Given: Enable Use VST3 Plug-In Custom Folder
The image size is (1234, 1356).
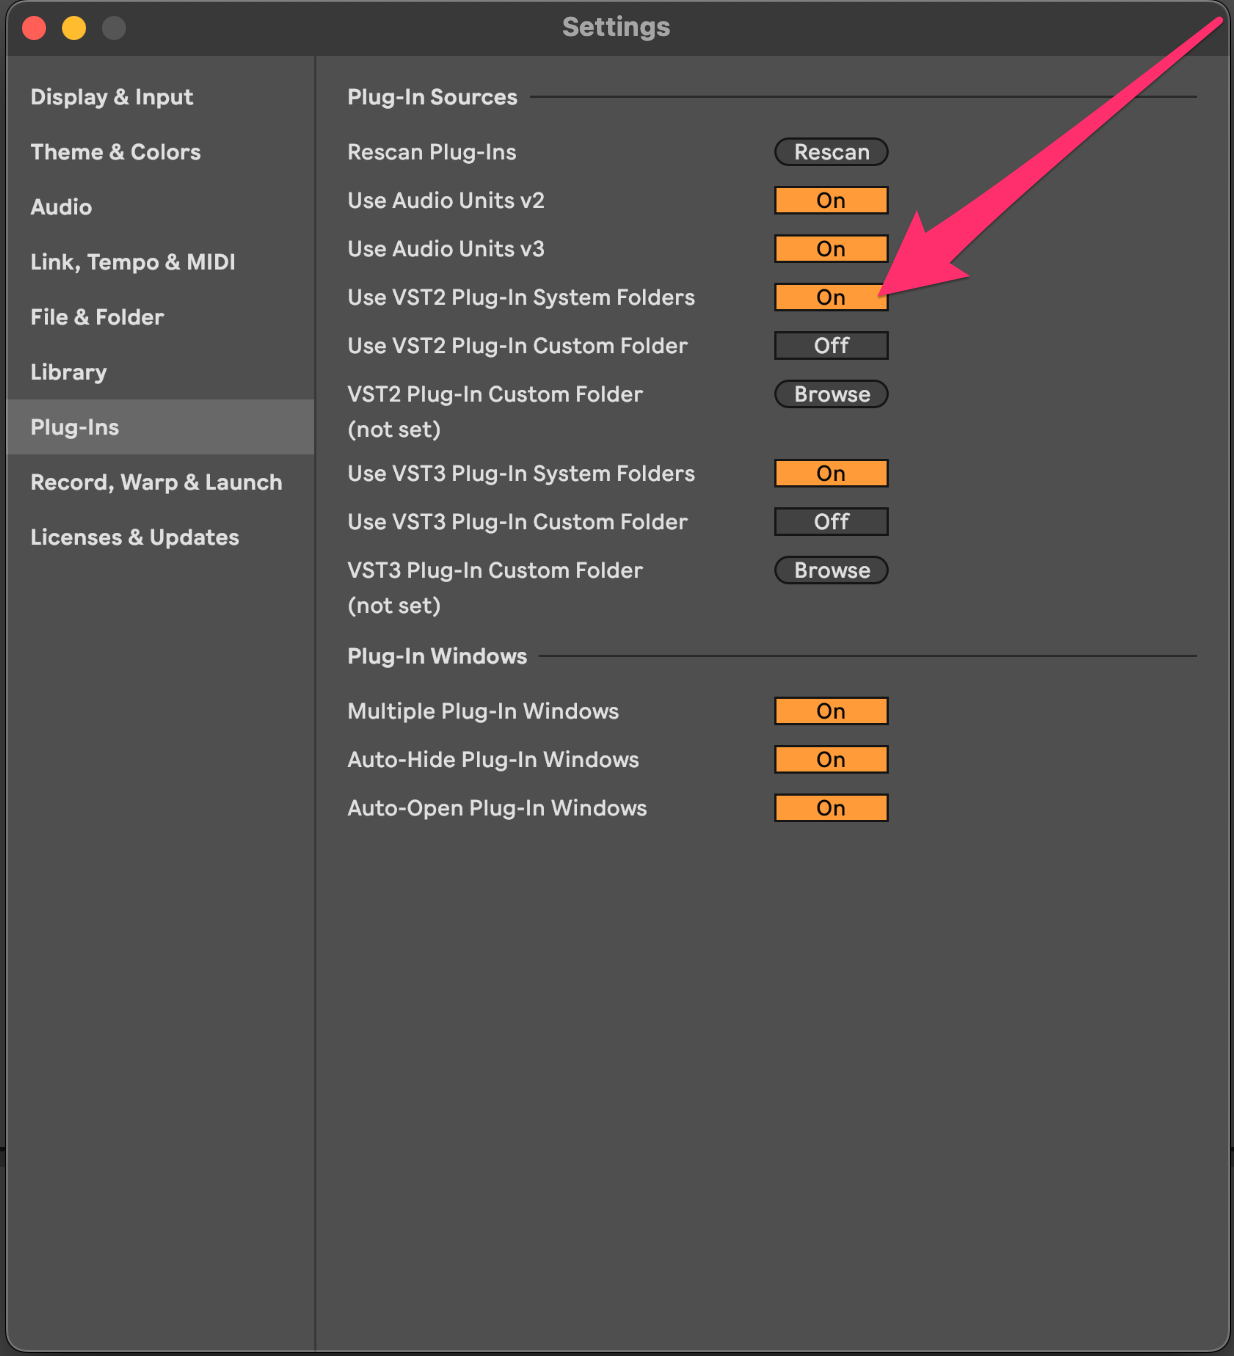Looking at the screenshot, I should [831, 521].
